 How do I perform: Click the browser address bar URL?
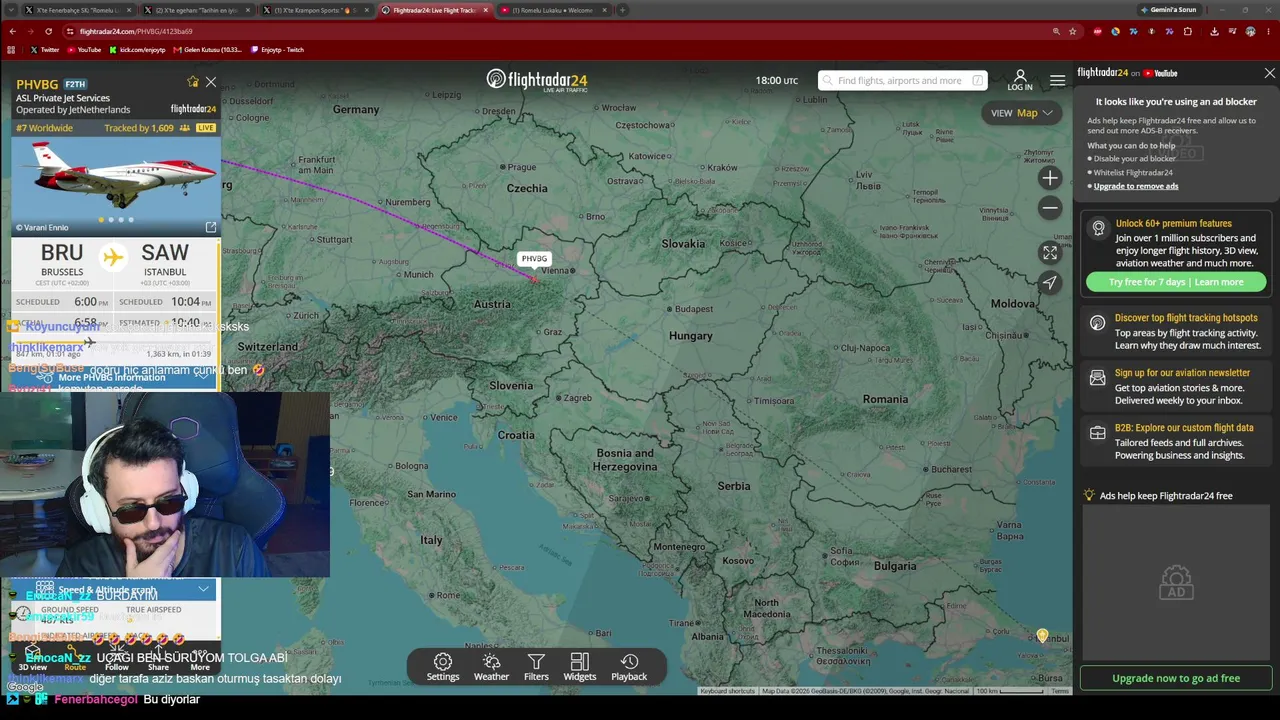pos(136,31)
